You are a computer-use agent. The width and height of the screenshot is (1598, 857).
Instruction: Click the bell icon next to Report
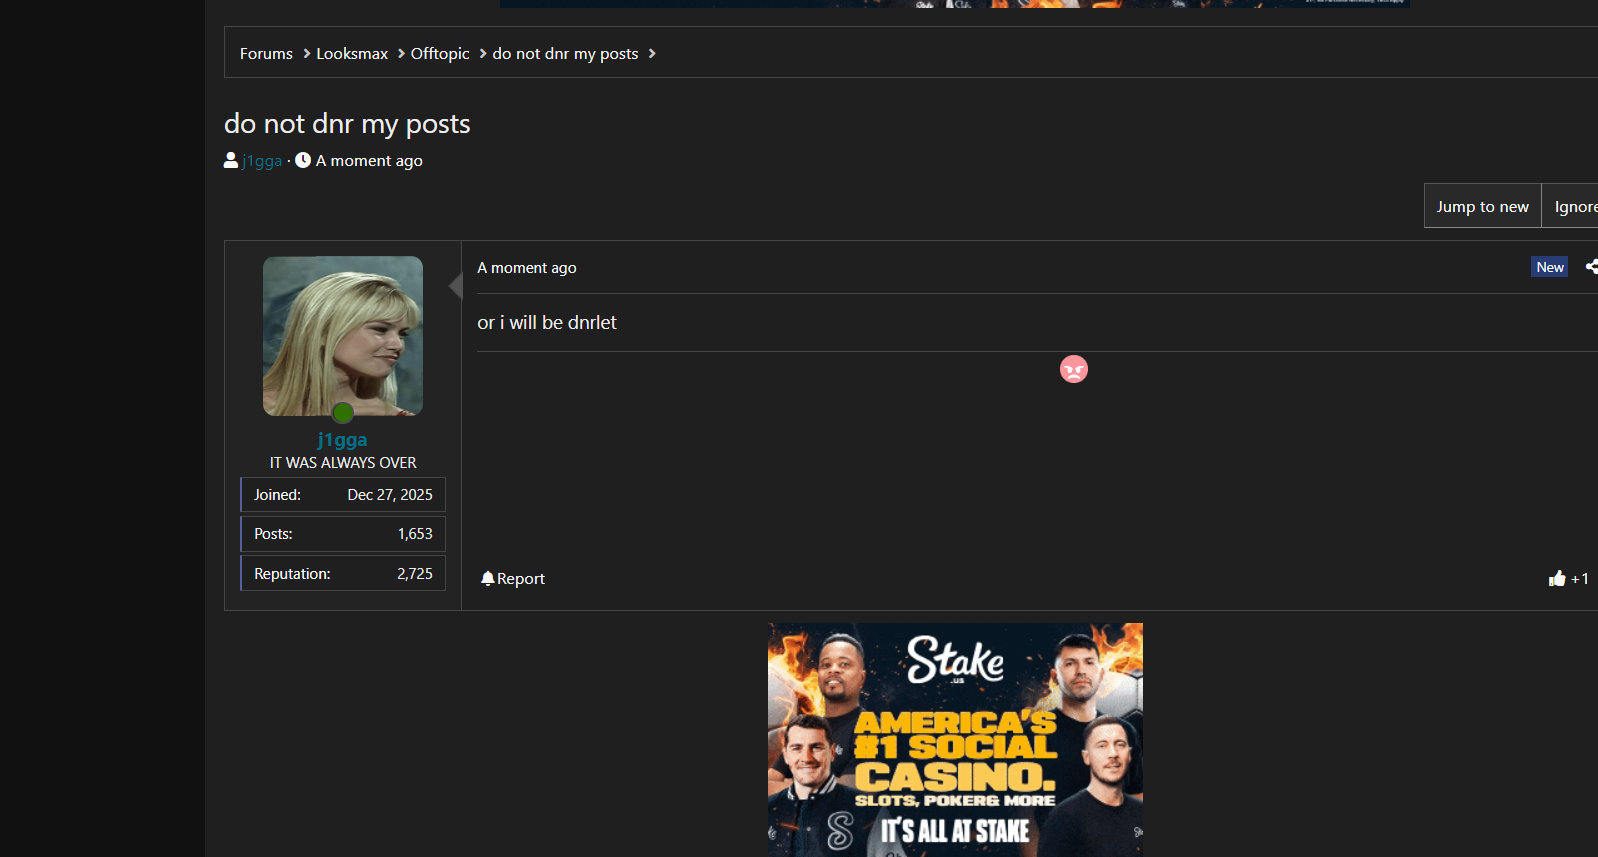[488, 578]
